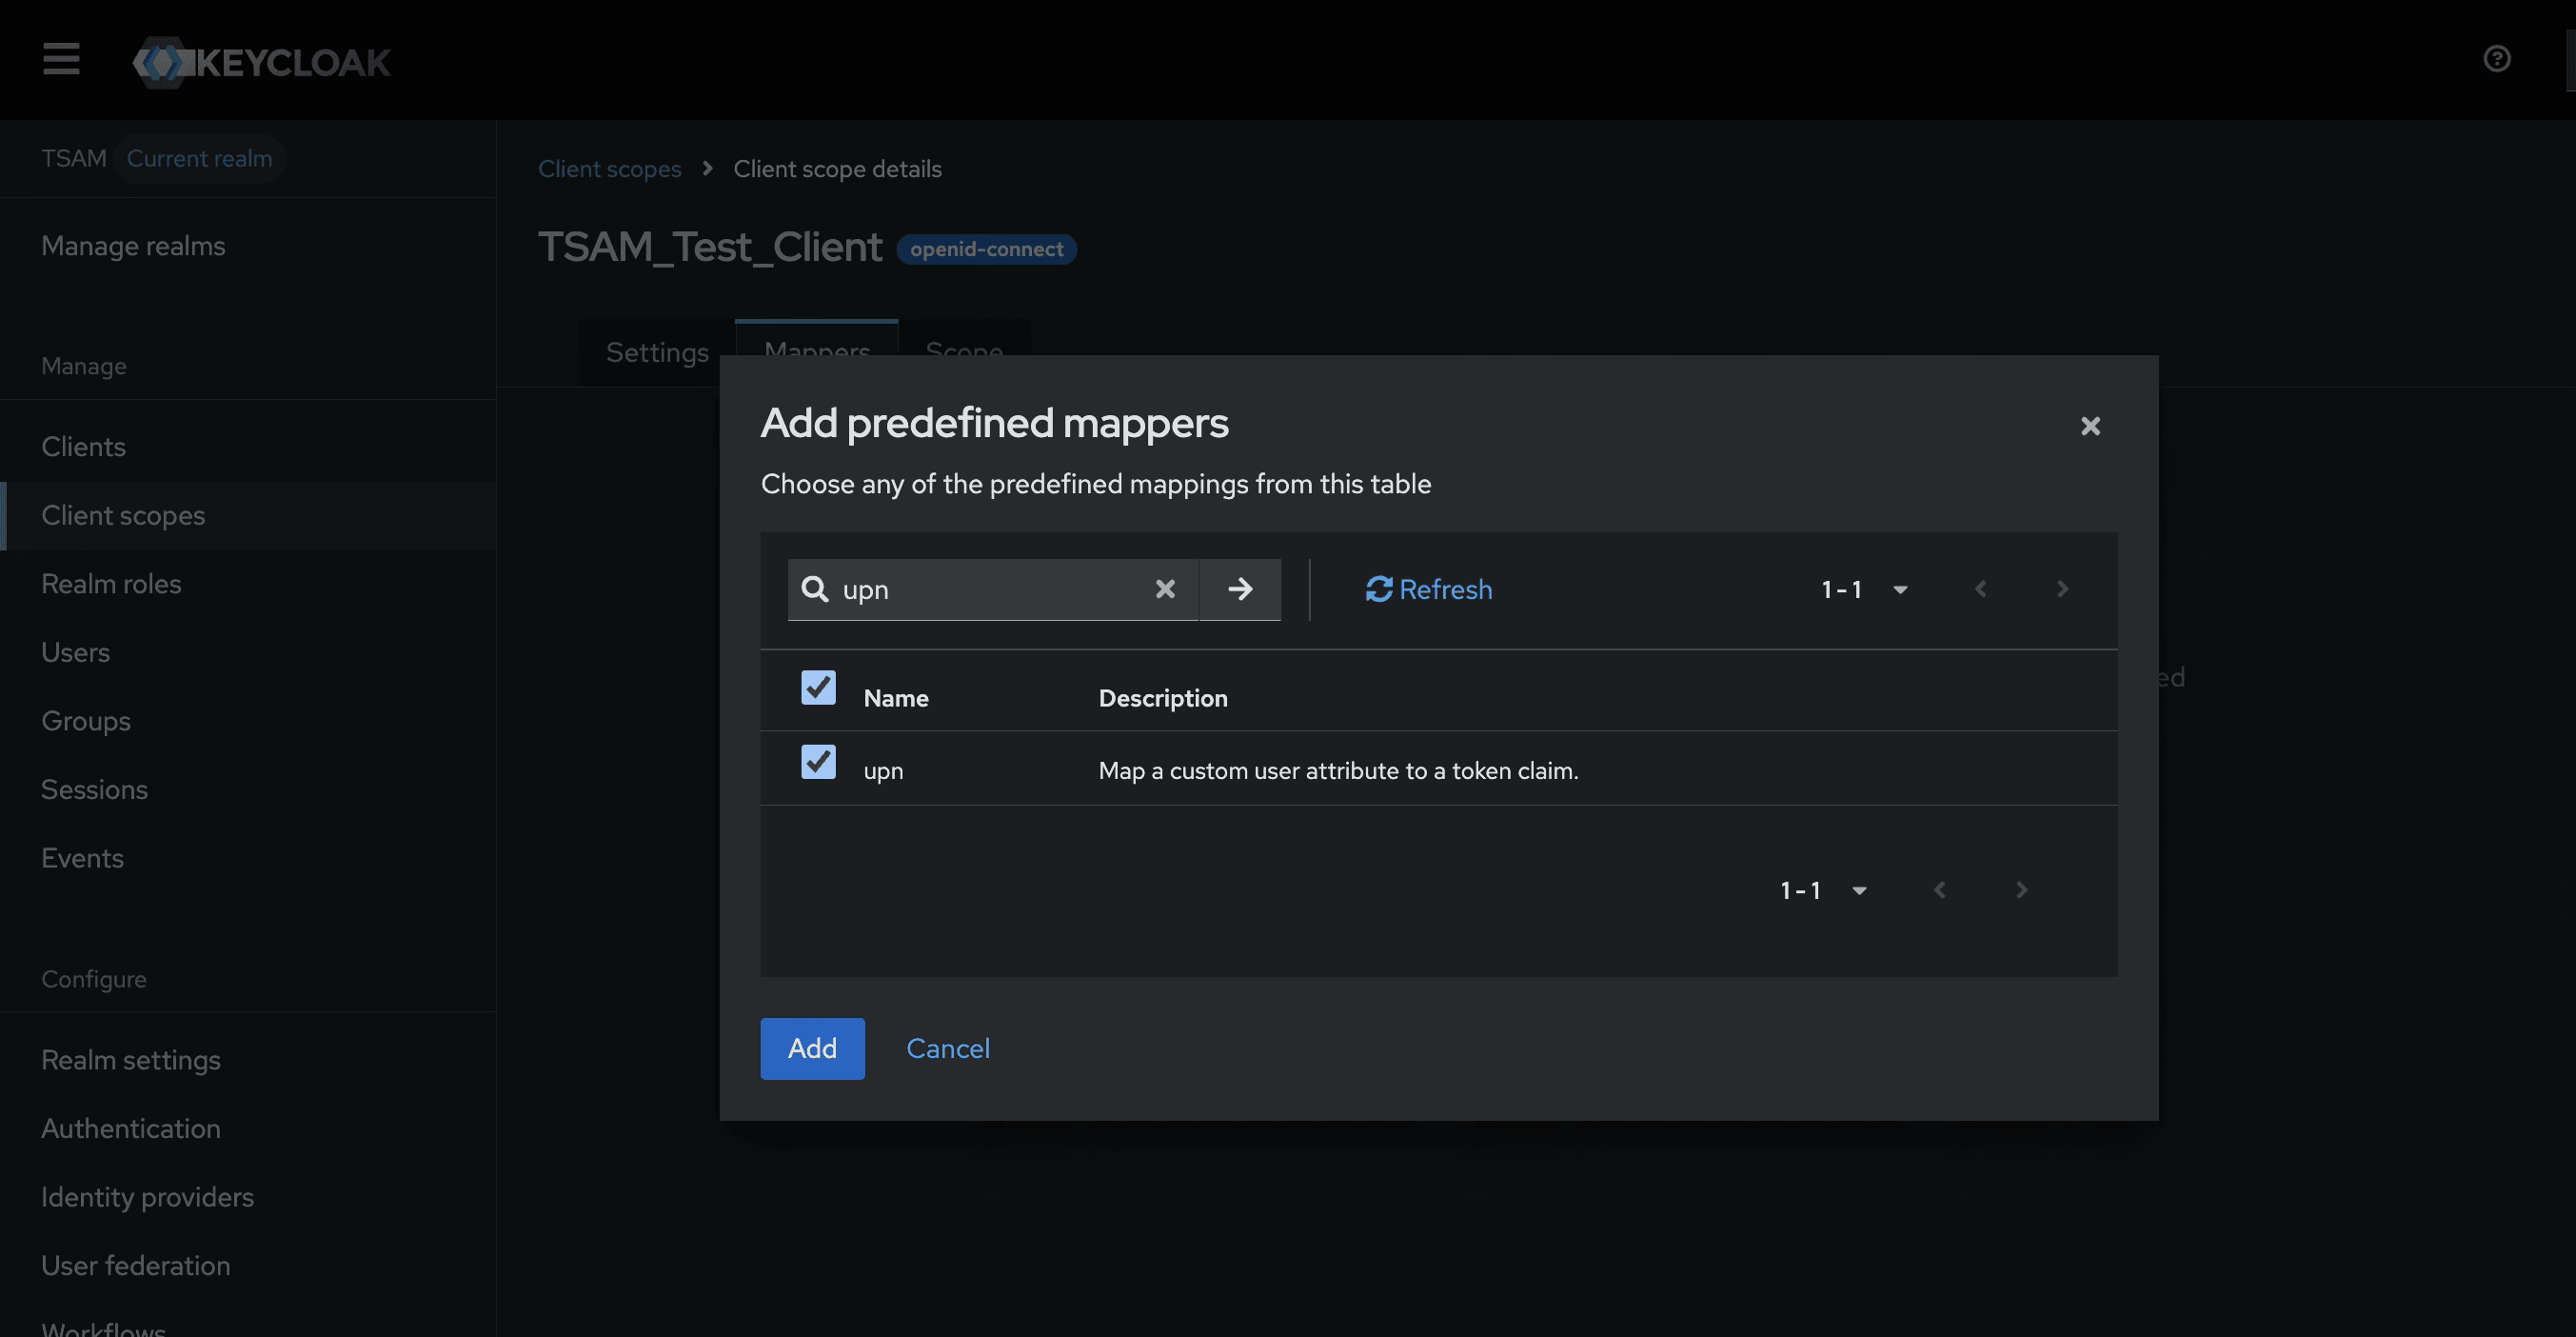Go to previous page in bottom pagination
Viewport: 2576px width, 1337px height.
coord(1940,890)
